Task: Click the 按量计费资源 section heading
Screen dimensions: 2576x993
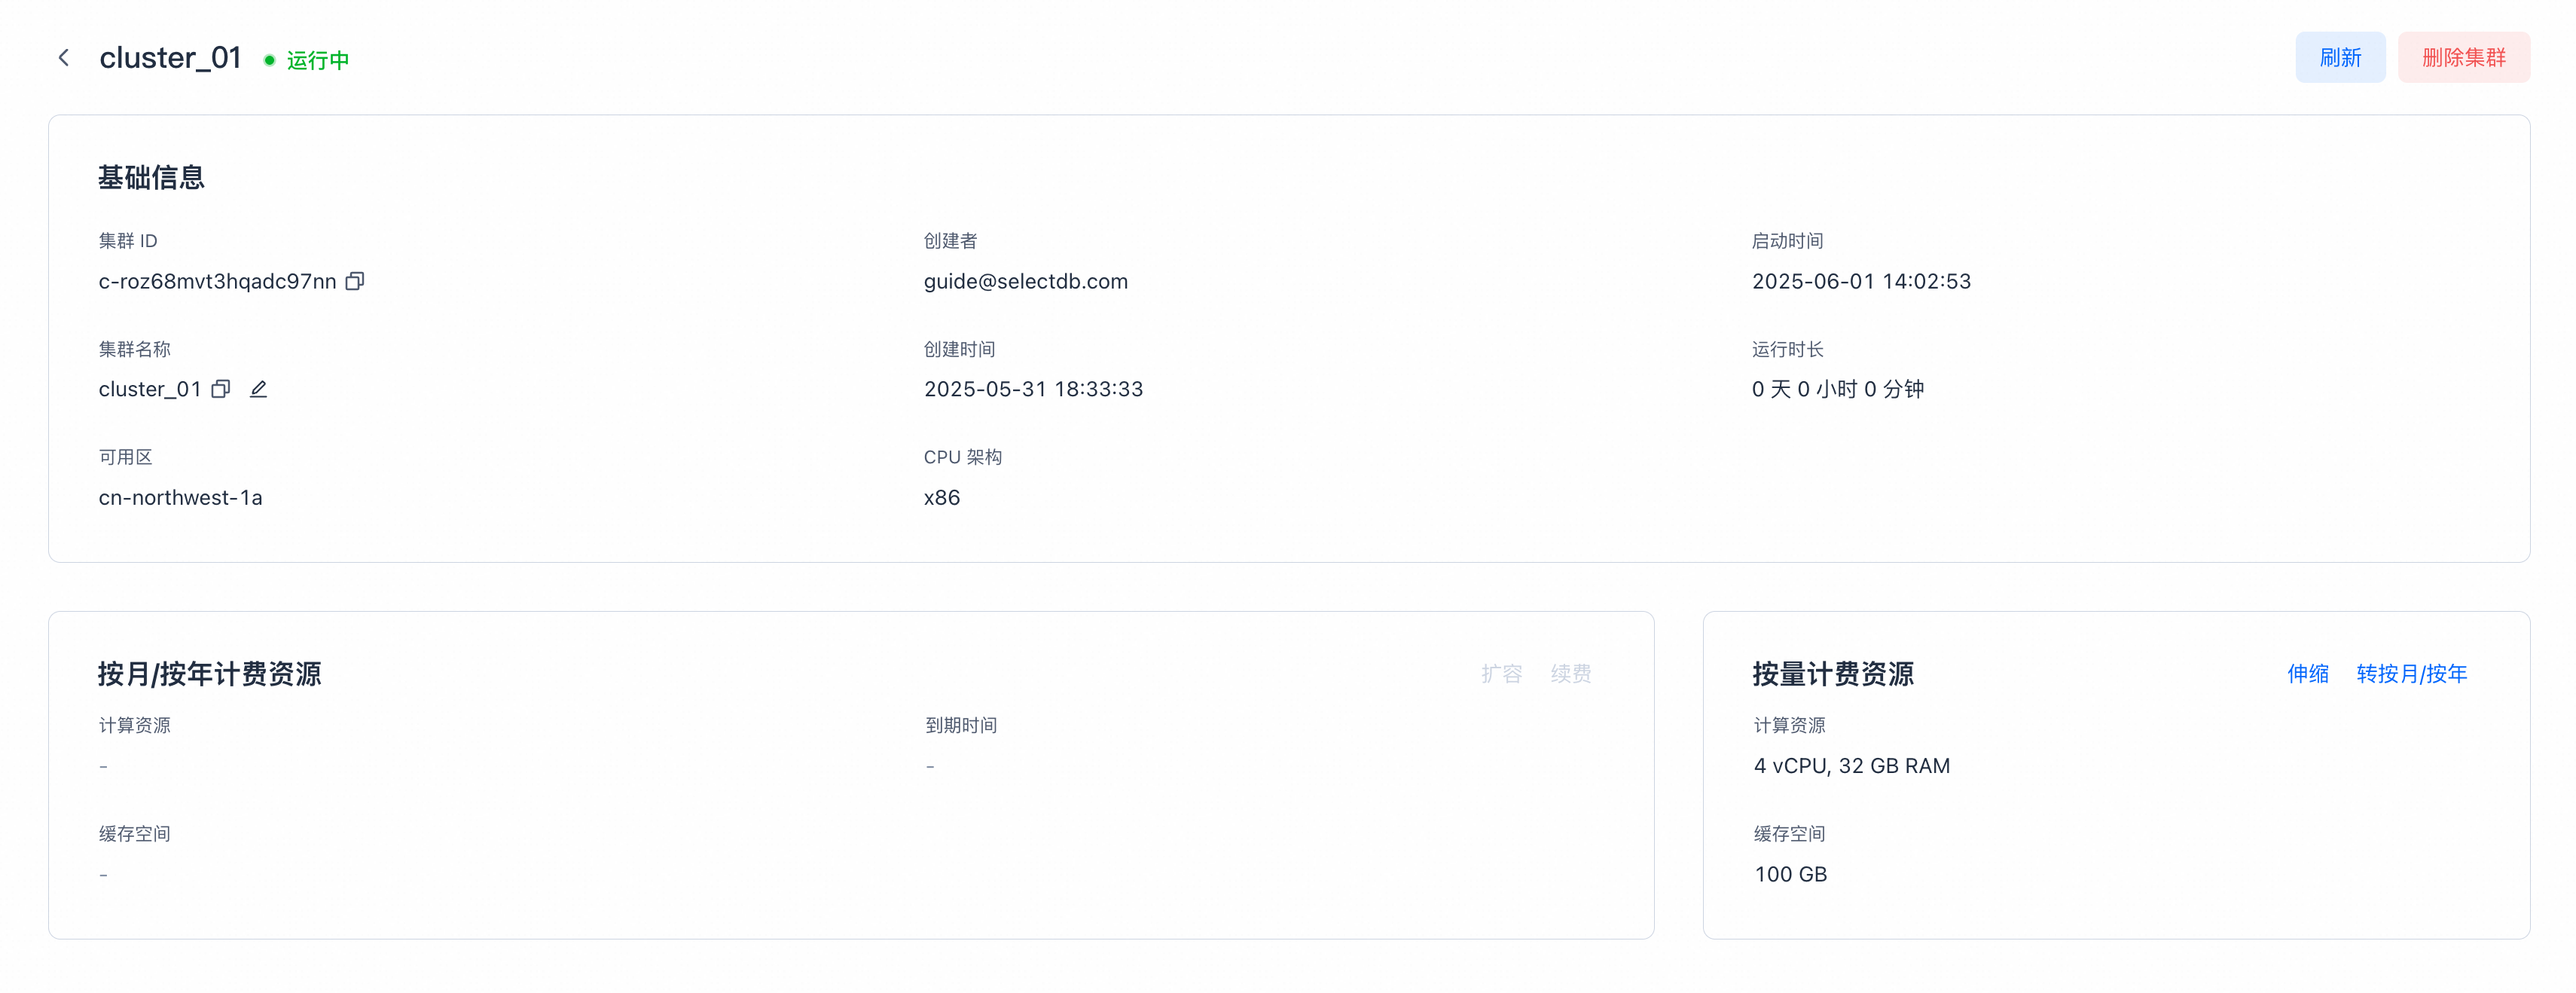Action: 1832,674
